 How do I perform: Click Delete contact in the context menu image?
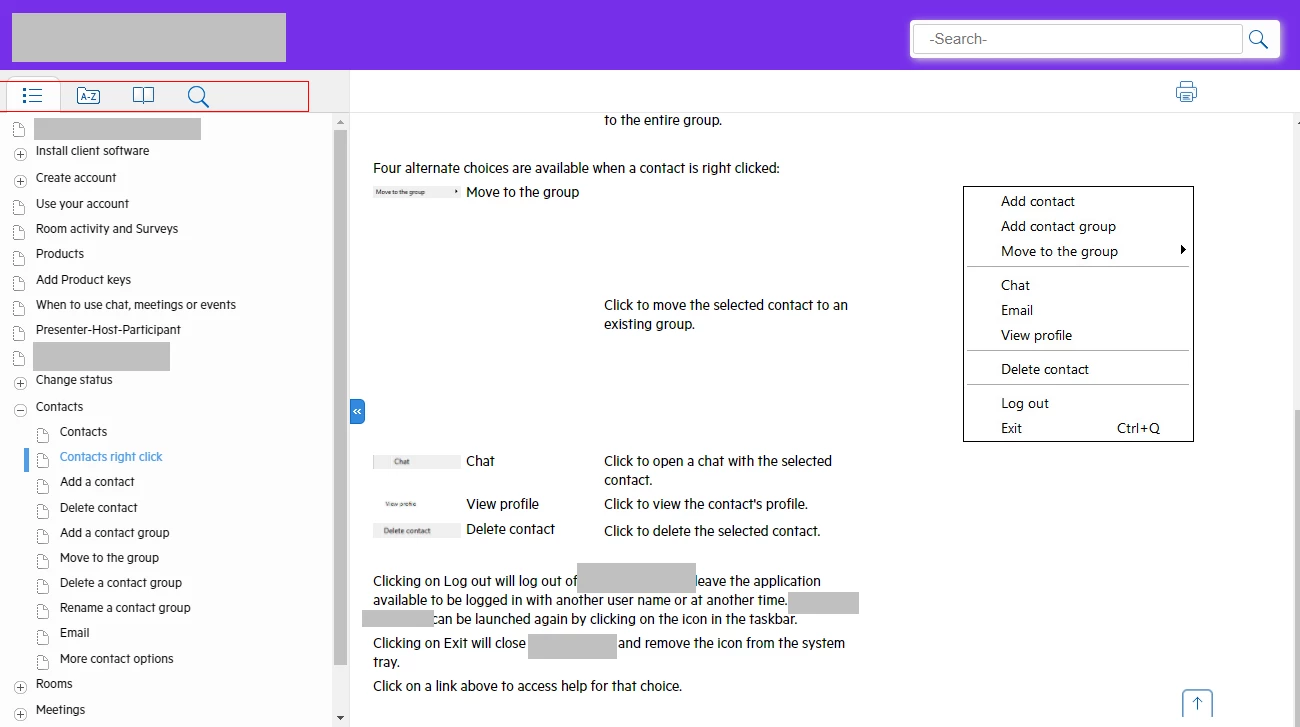click(1045, 369)
